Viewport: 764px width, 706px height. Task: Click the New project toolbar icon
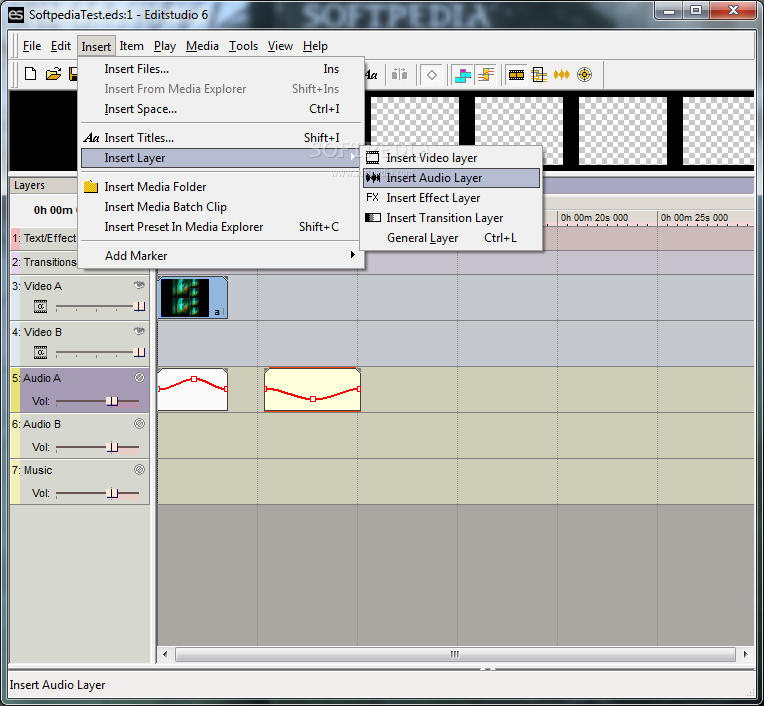(x=31, y=74)
